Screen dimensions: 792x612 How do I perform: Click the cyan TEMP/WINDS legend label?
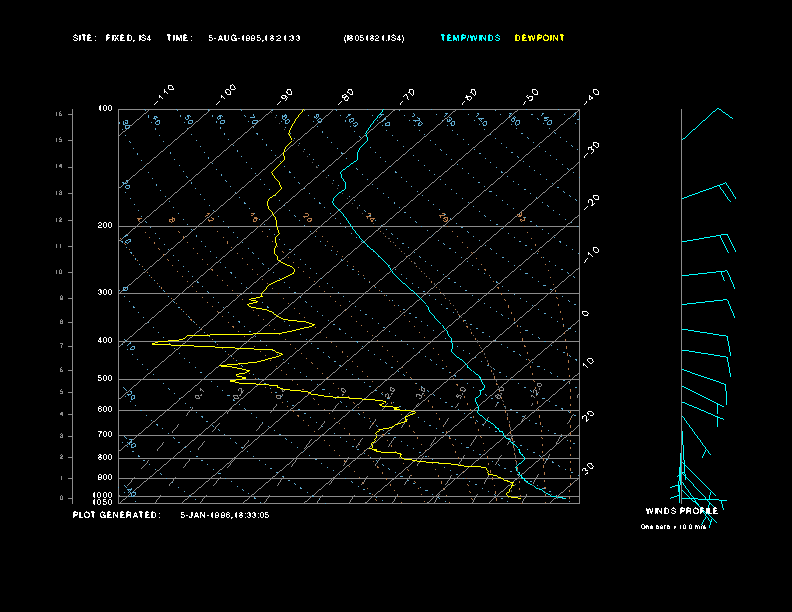470,38
